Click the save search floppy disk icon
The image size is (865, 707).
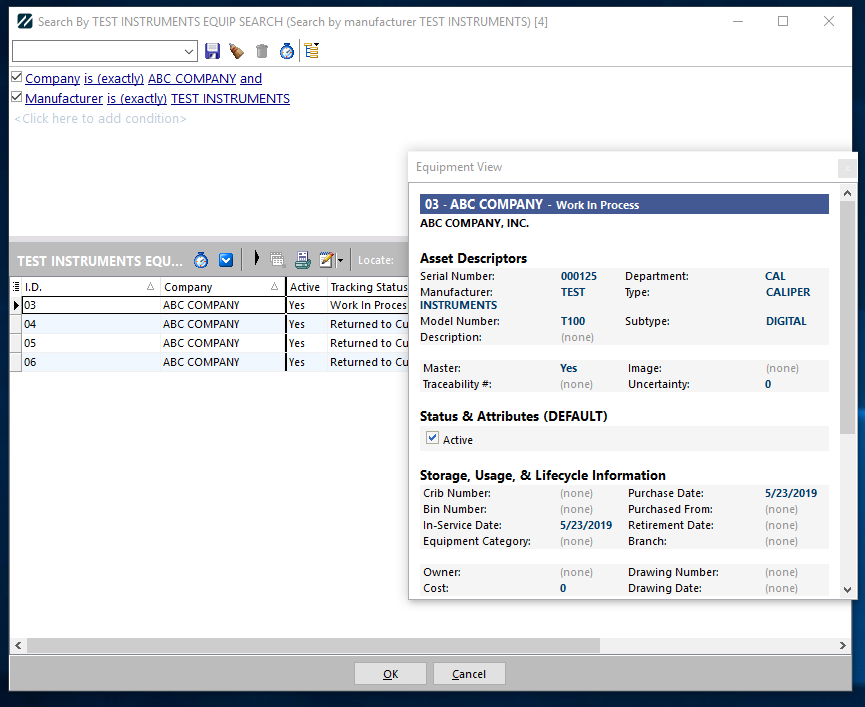point(212,51)
